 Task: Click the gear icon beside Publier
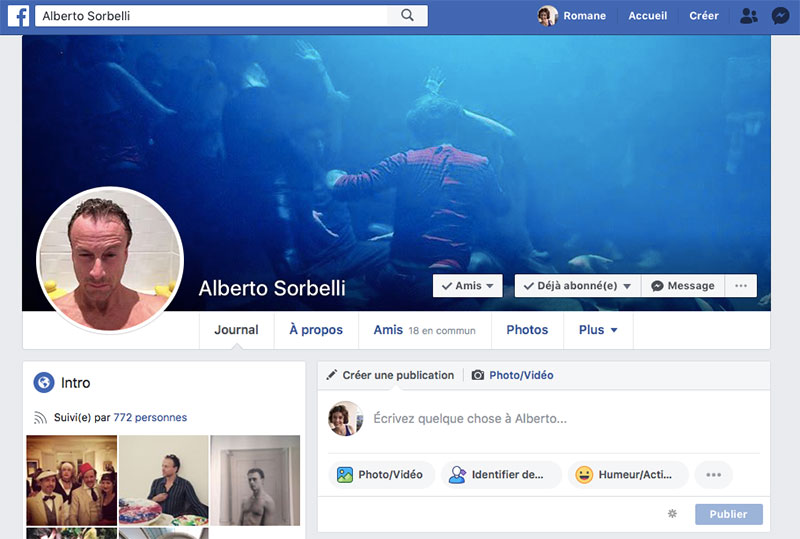coord(672,514)
